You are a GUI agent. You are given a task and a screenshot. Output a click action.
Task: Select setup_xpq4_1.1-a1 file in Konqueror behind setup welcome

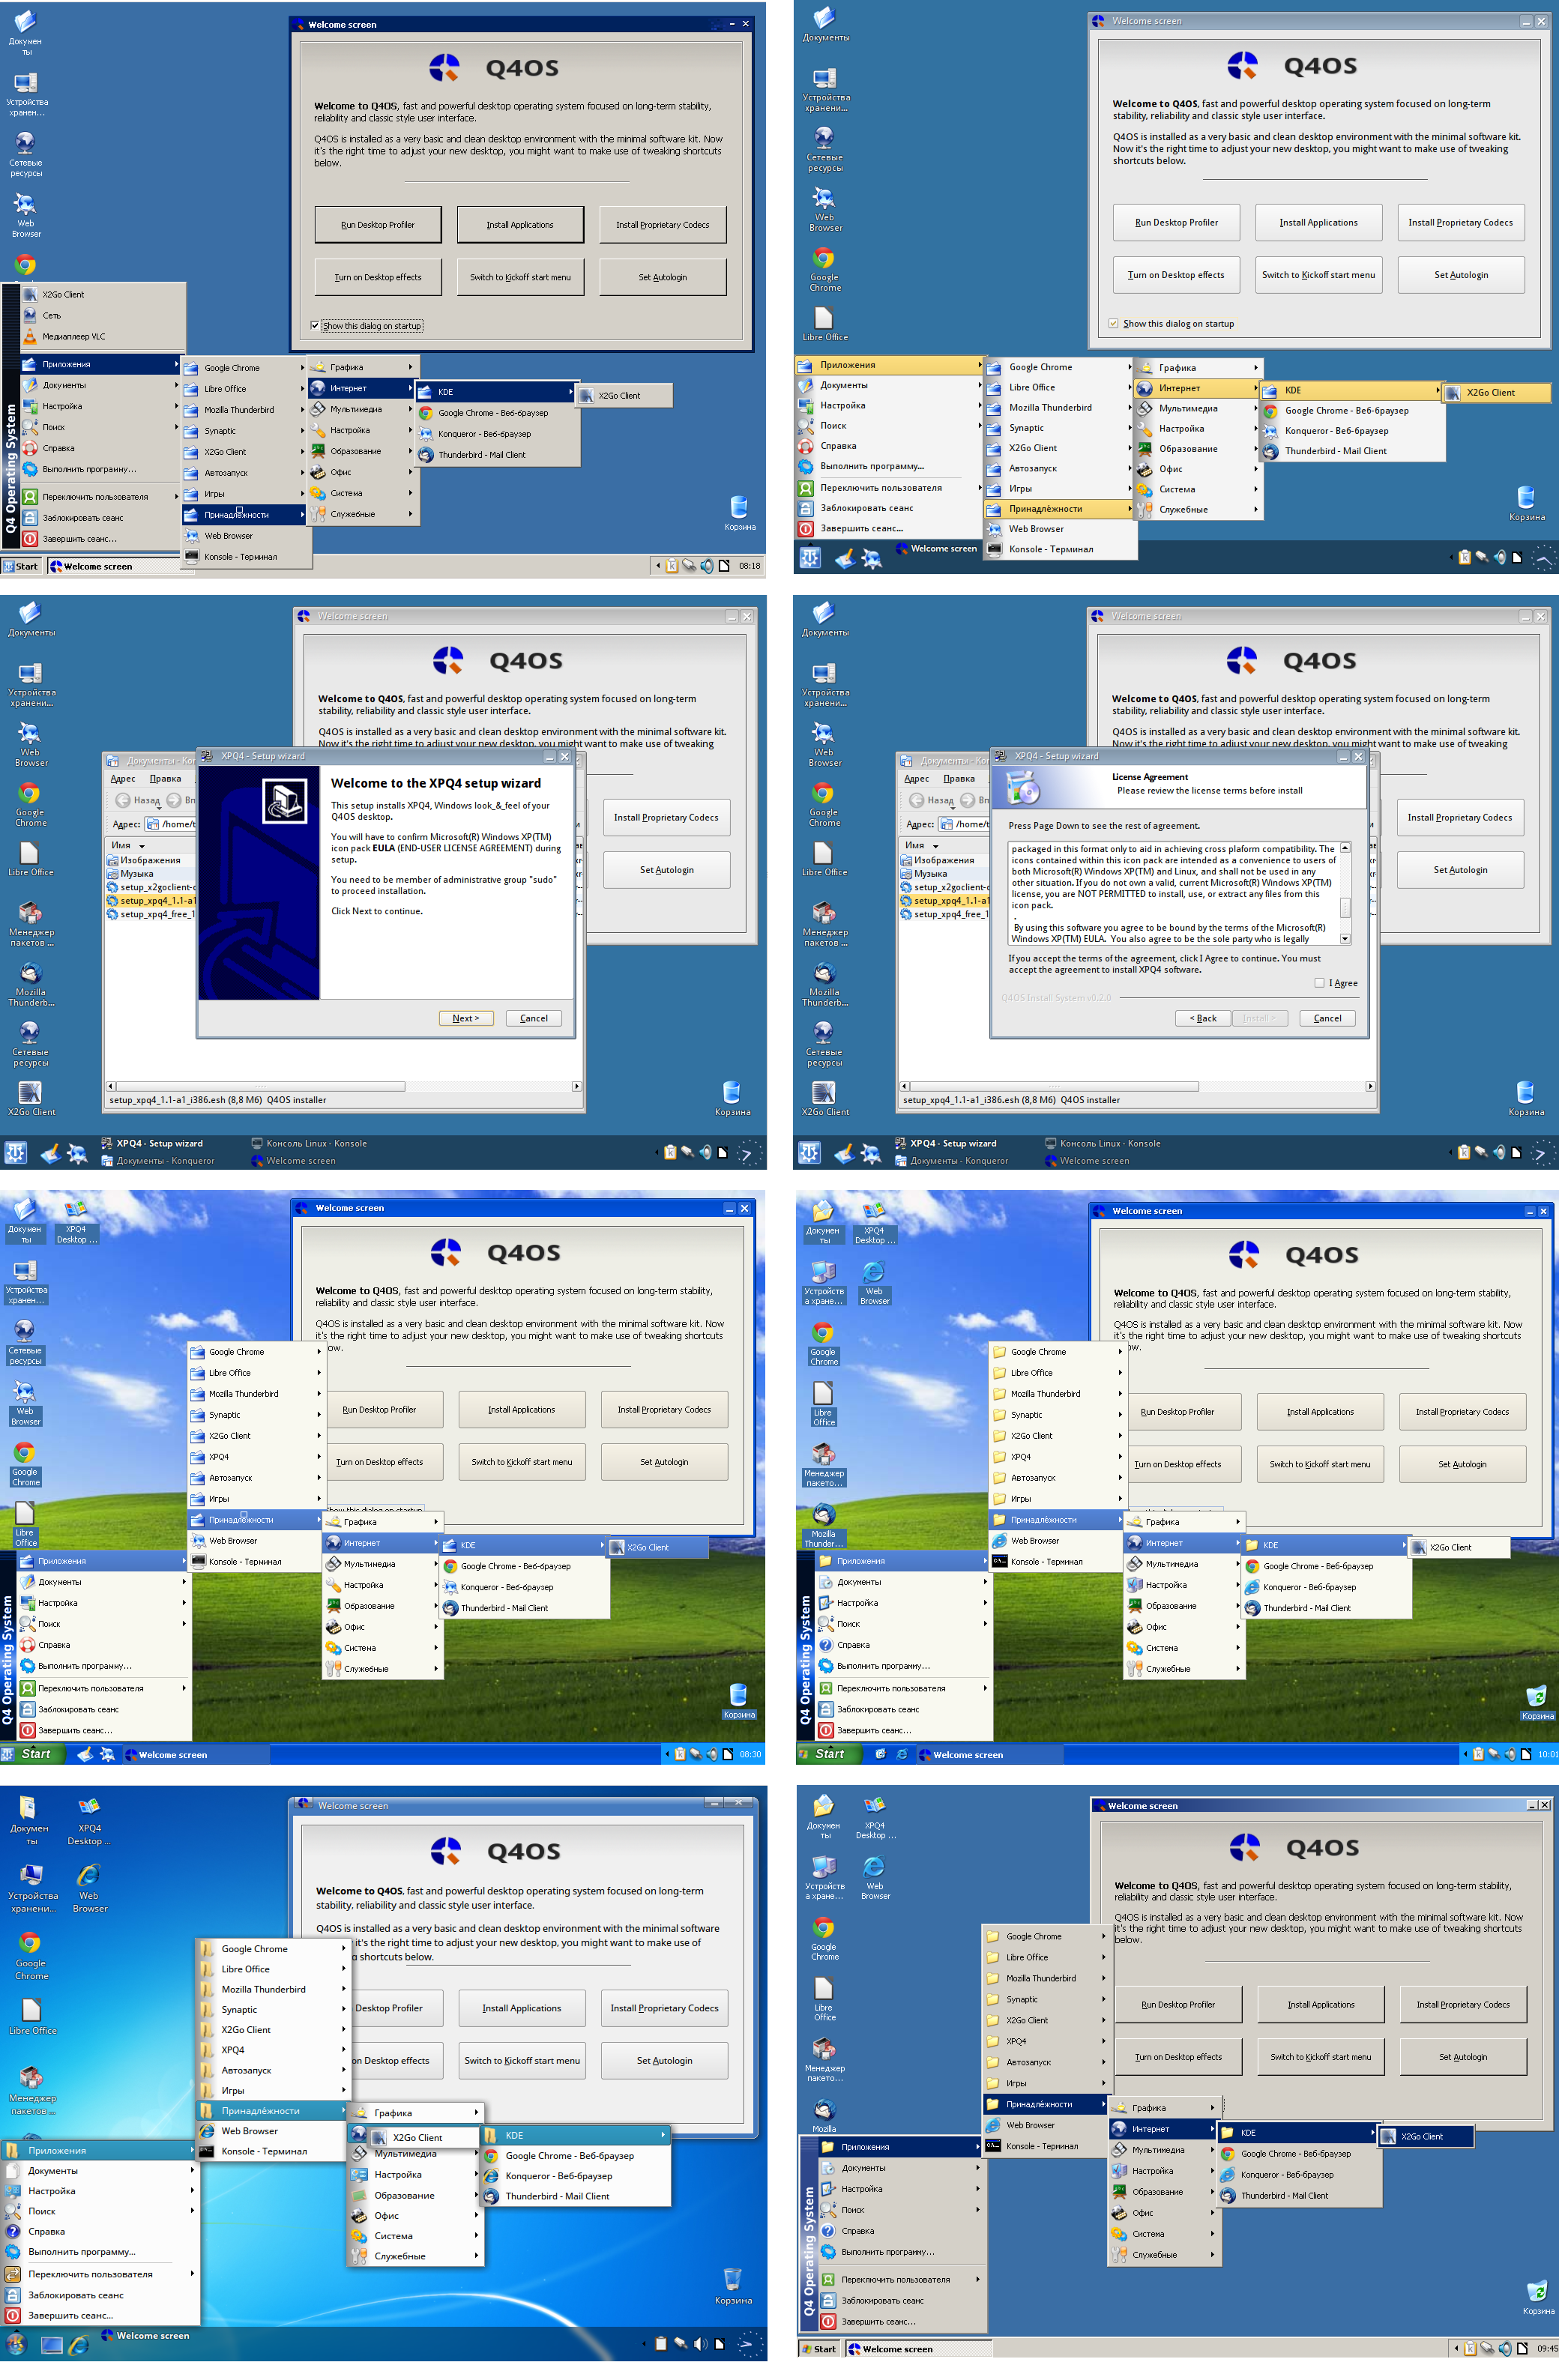click(x=152, y=901)
